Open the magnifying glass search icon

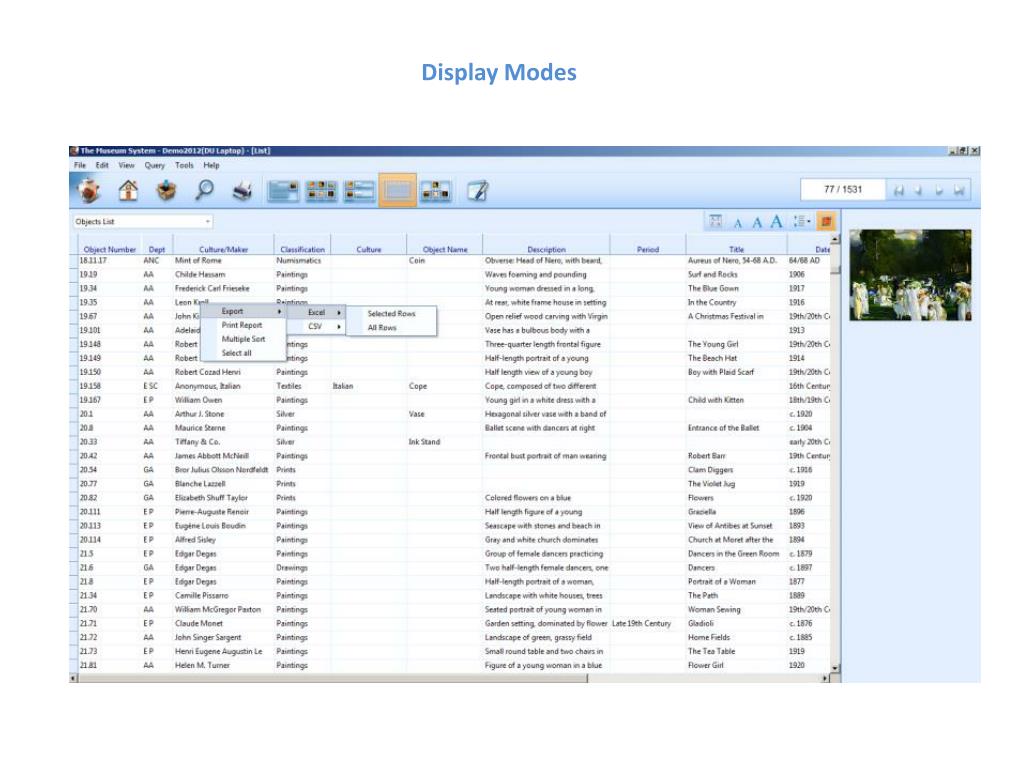(204, 190)
